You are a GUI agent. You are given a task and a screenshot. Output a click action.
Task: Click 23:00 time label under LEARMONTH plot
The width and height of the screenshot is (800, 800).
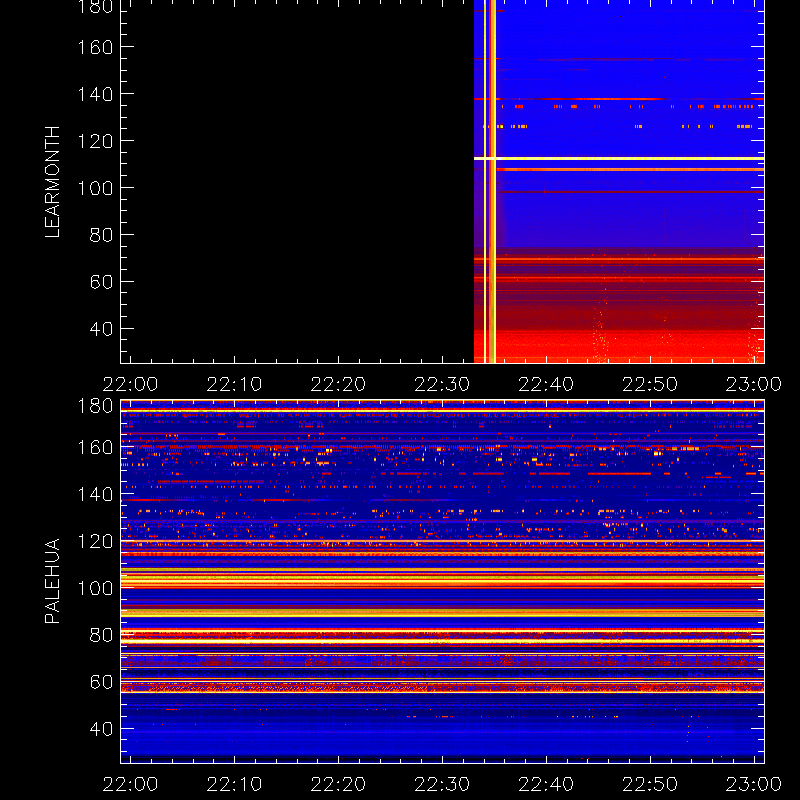tap(754, 384)
